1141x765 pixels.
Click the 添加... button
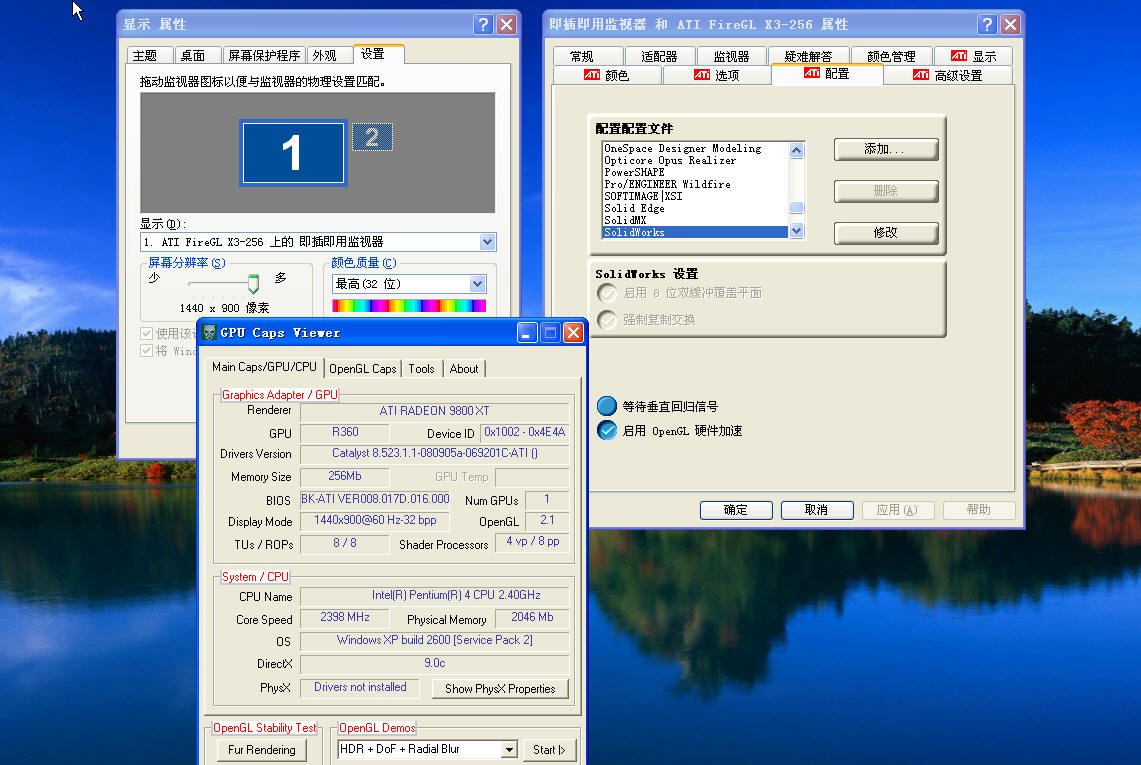coord(886,149)
